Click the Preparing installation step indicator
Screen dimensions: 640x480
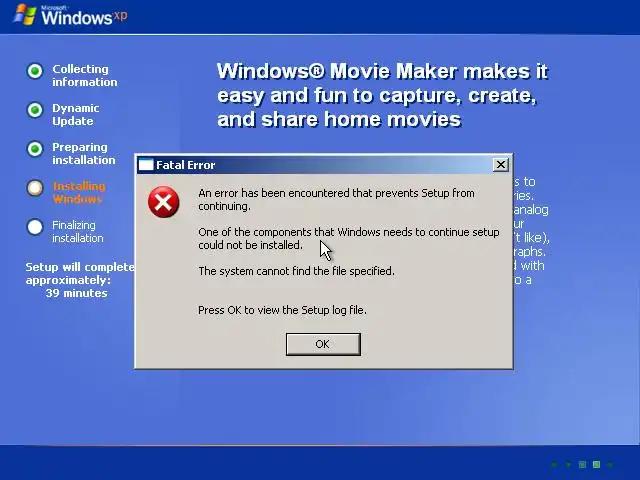pos(35,149)
